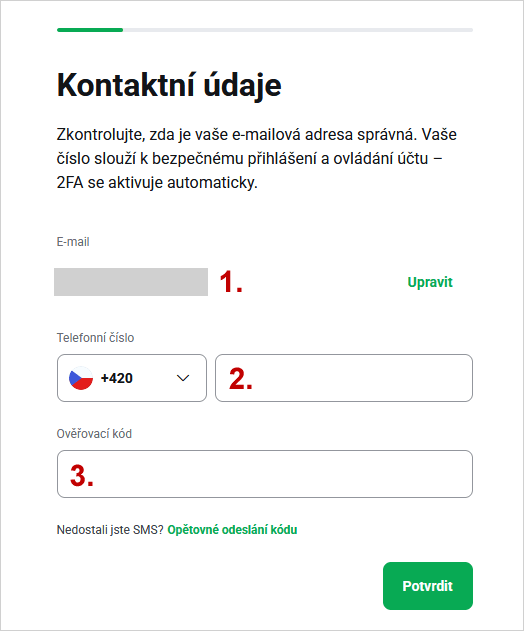This screenshot has height=631, width=524.
Task: Click into the Ověřovací kód input field
Action: click(265, 474)
